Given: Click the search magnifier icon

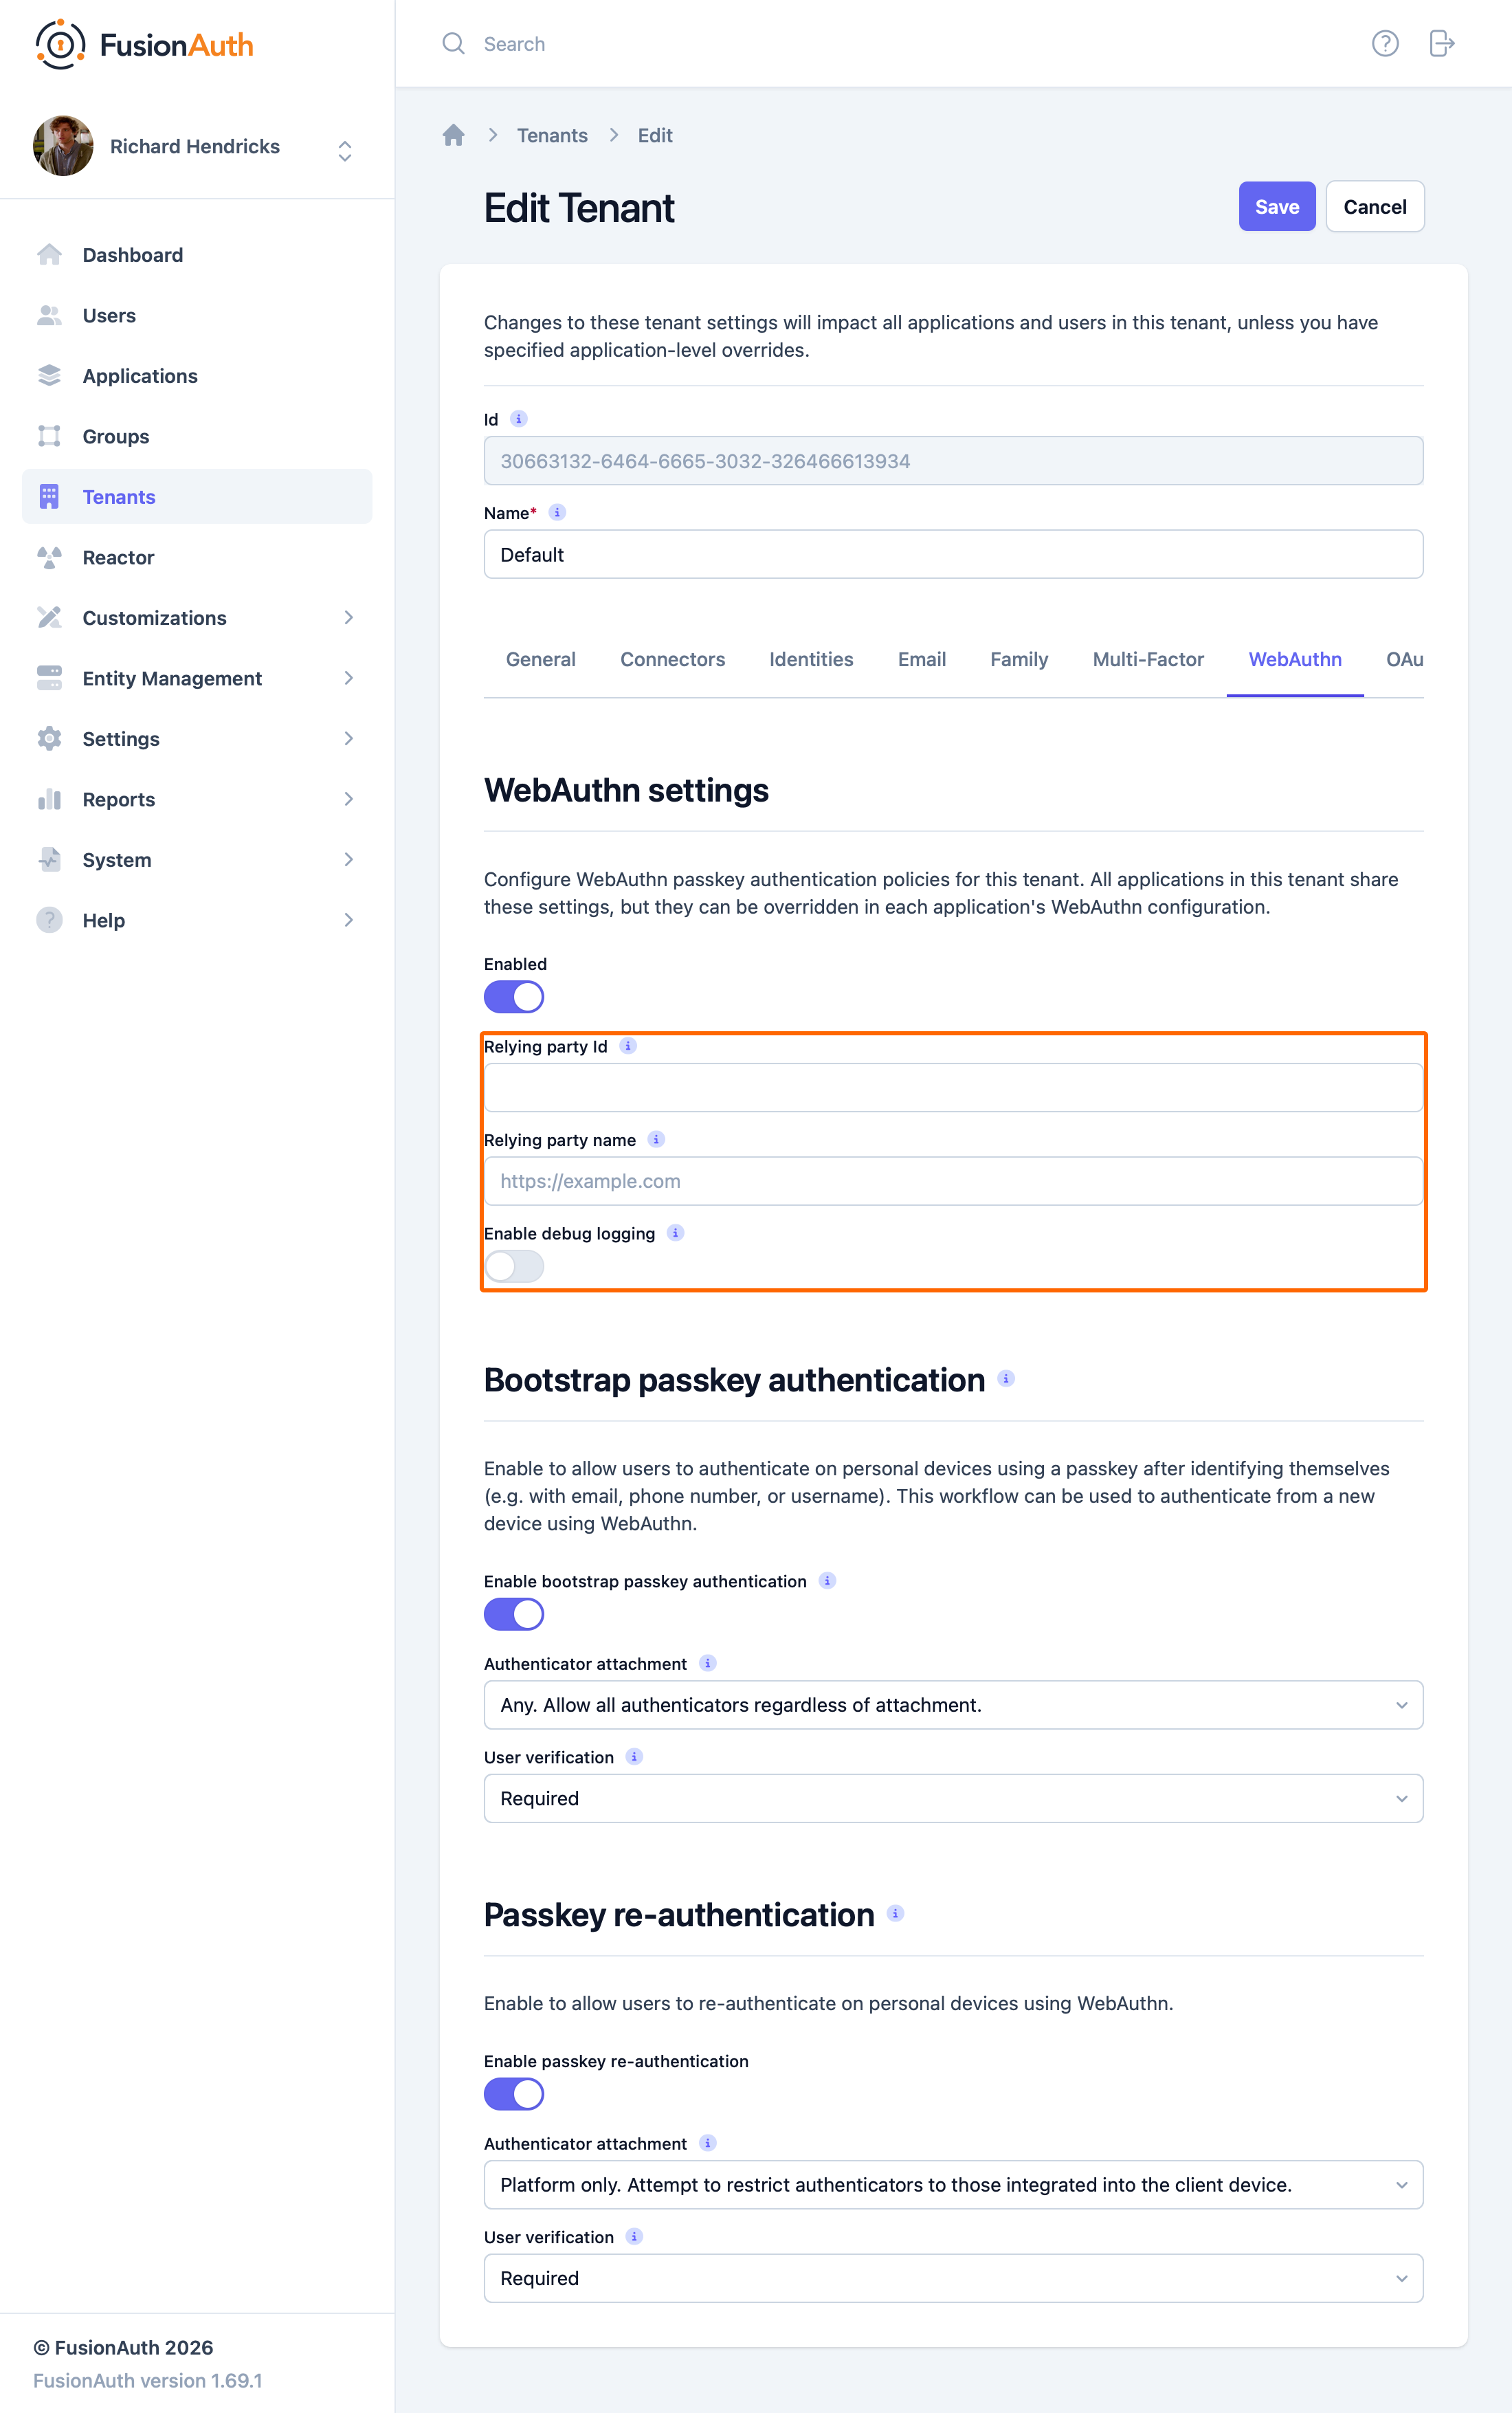Looking at the screenshot, I should point(453,43).
